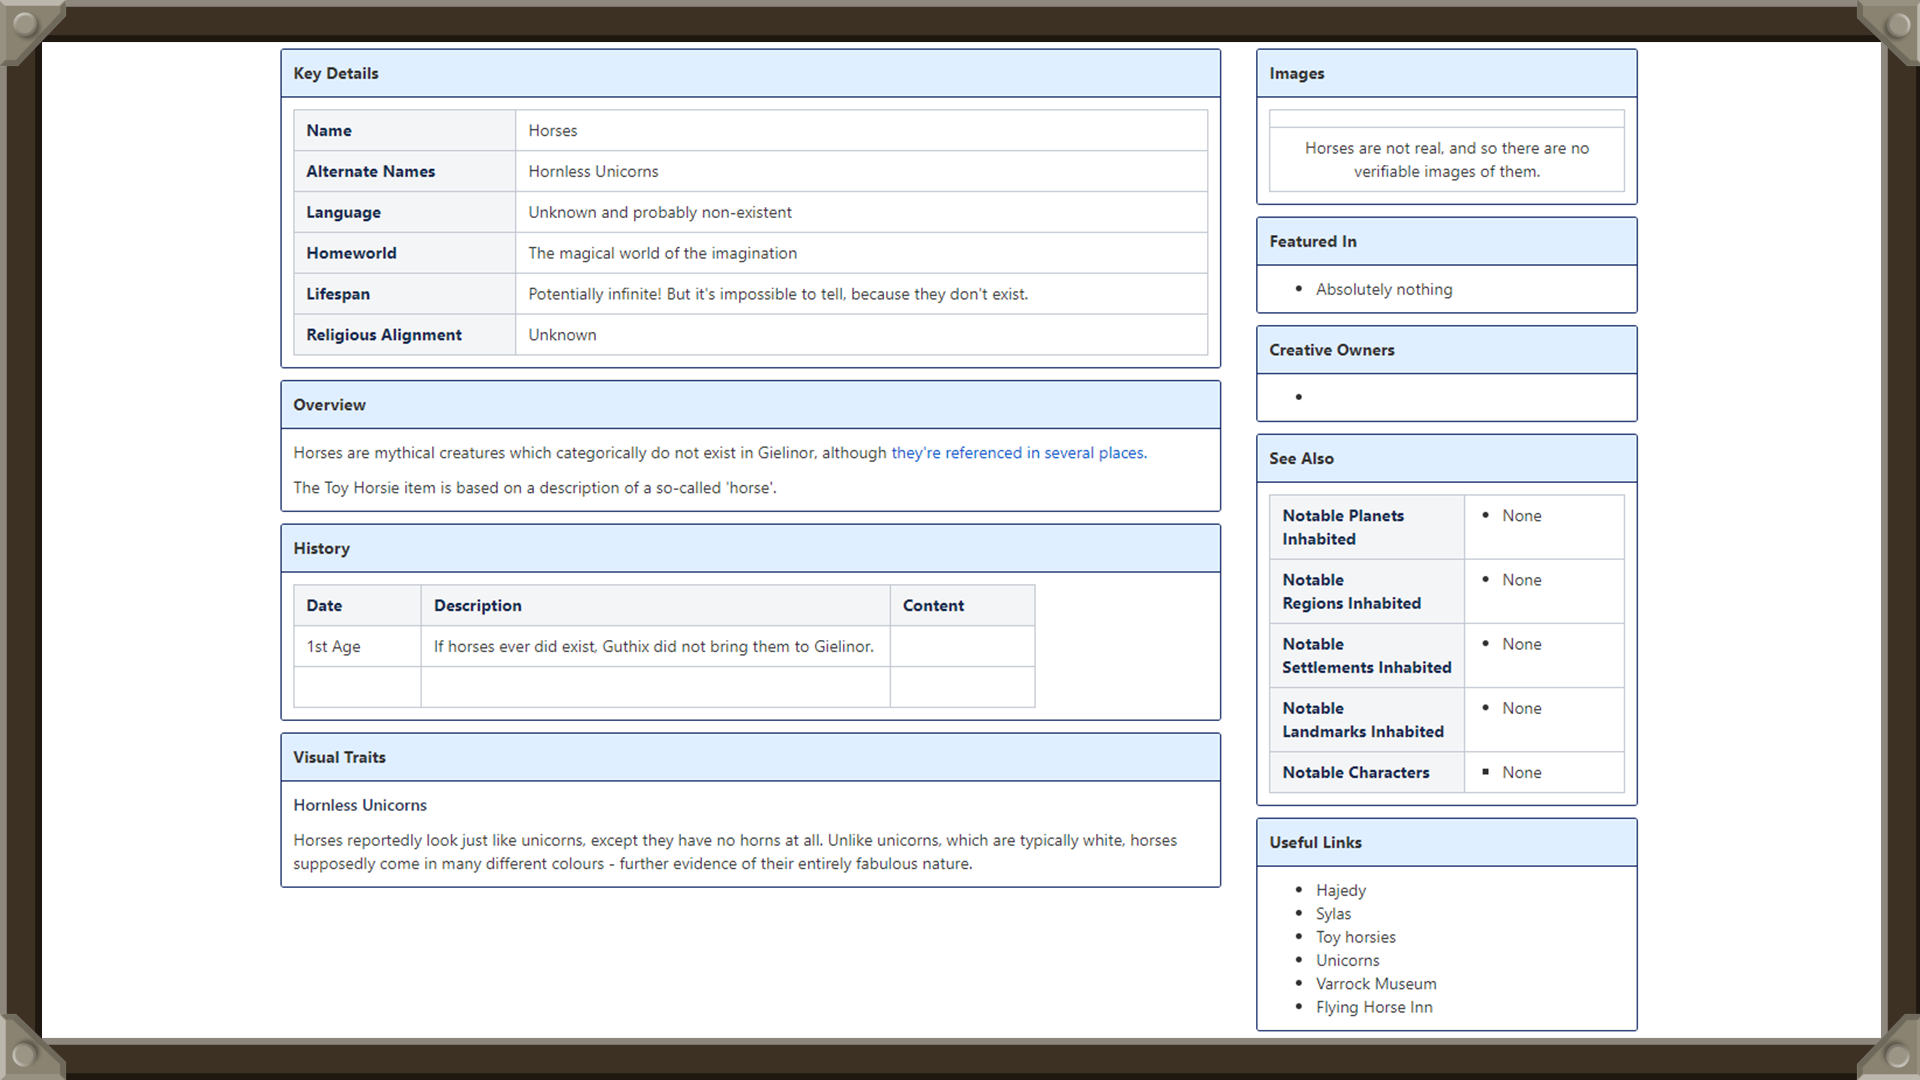The height and width of the screenshot is (1080, 1920).
Task: Open the Hajedy useful link
Action: (1340, 890)
